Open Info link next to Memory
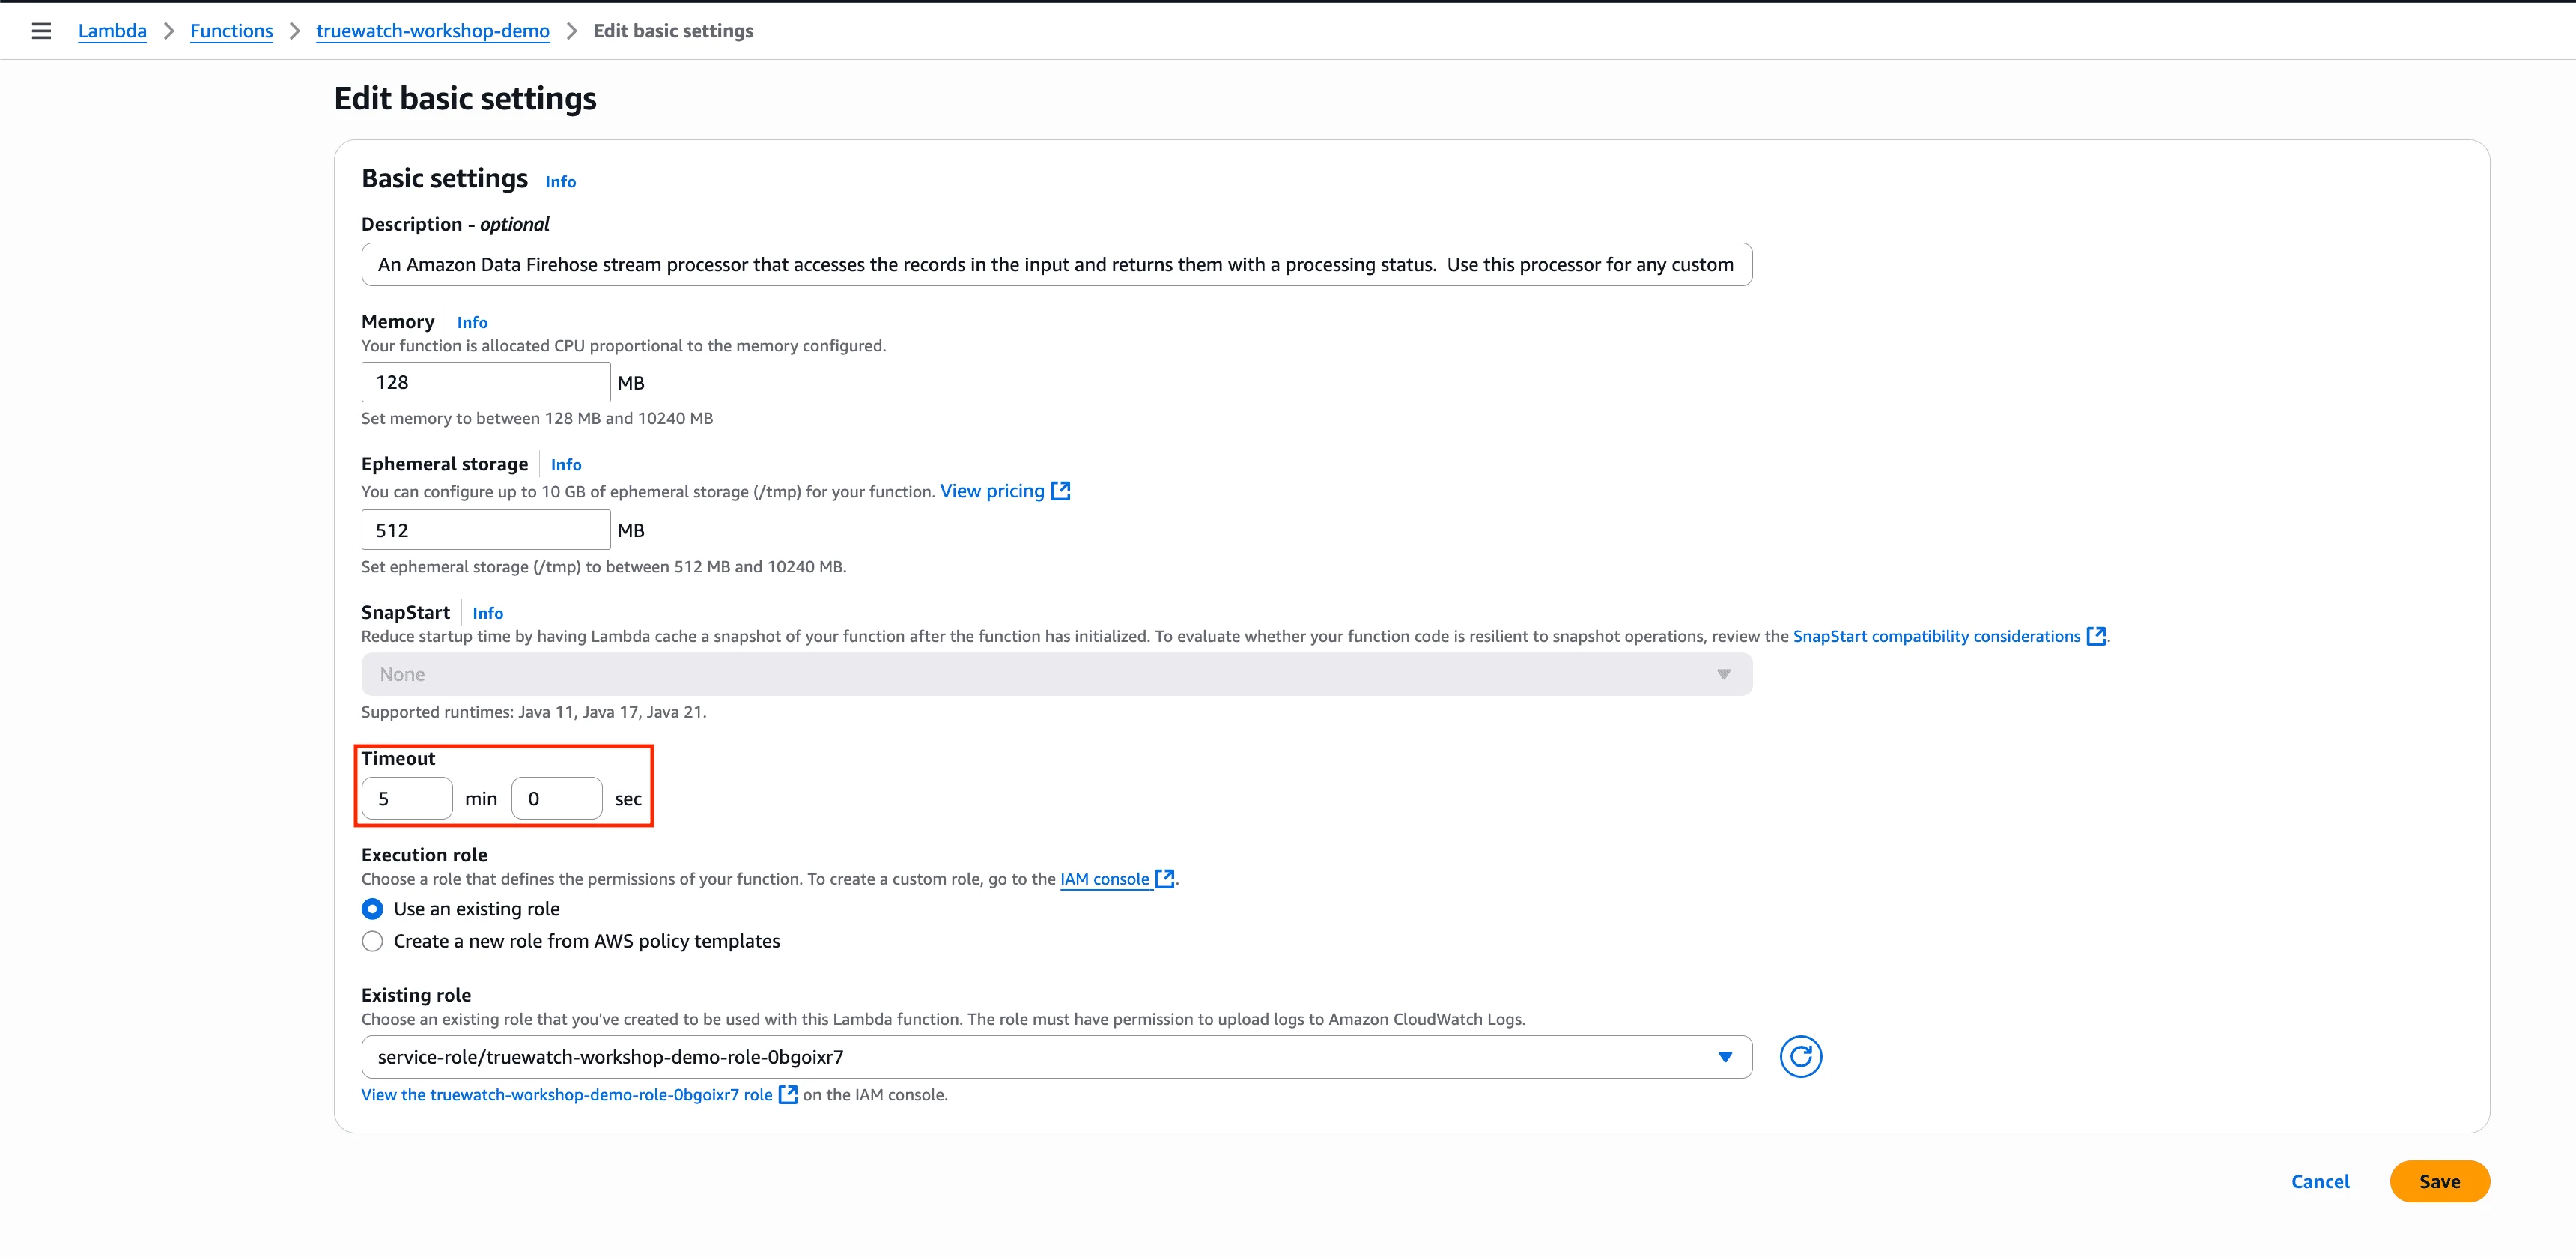The height and width of the screenshot is (1257, 2576). [472, 322]
